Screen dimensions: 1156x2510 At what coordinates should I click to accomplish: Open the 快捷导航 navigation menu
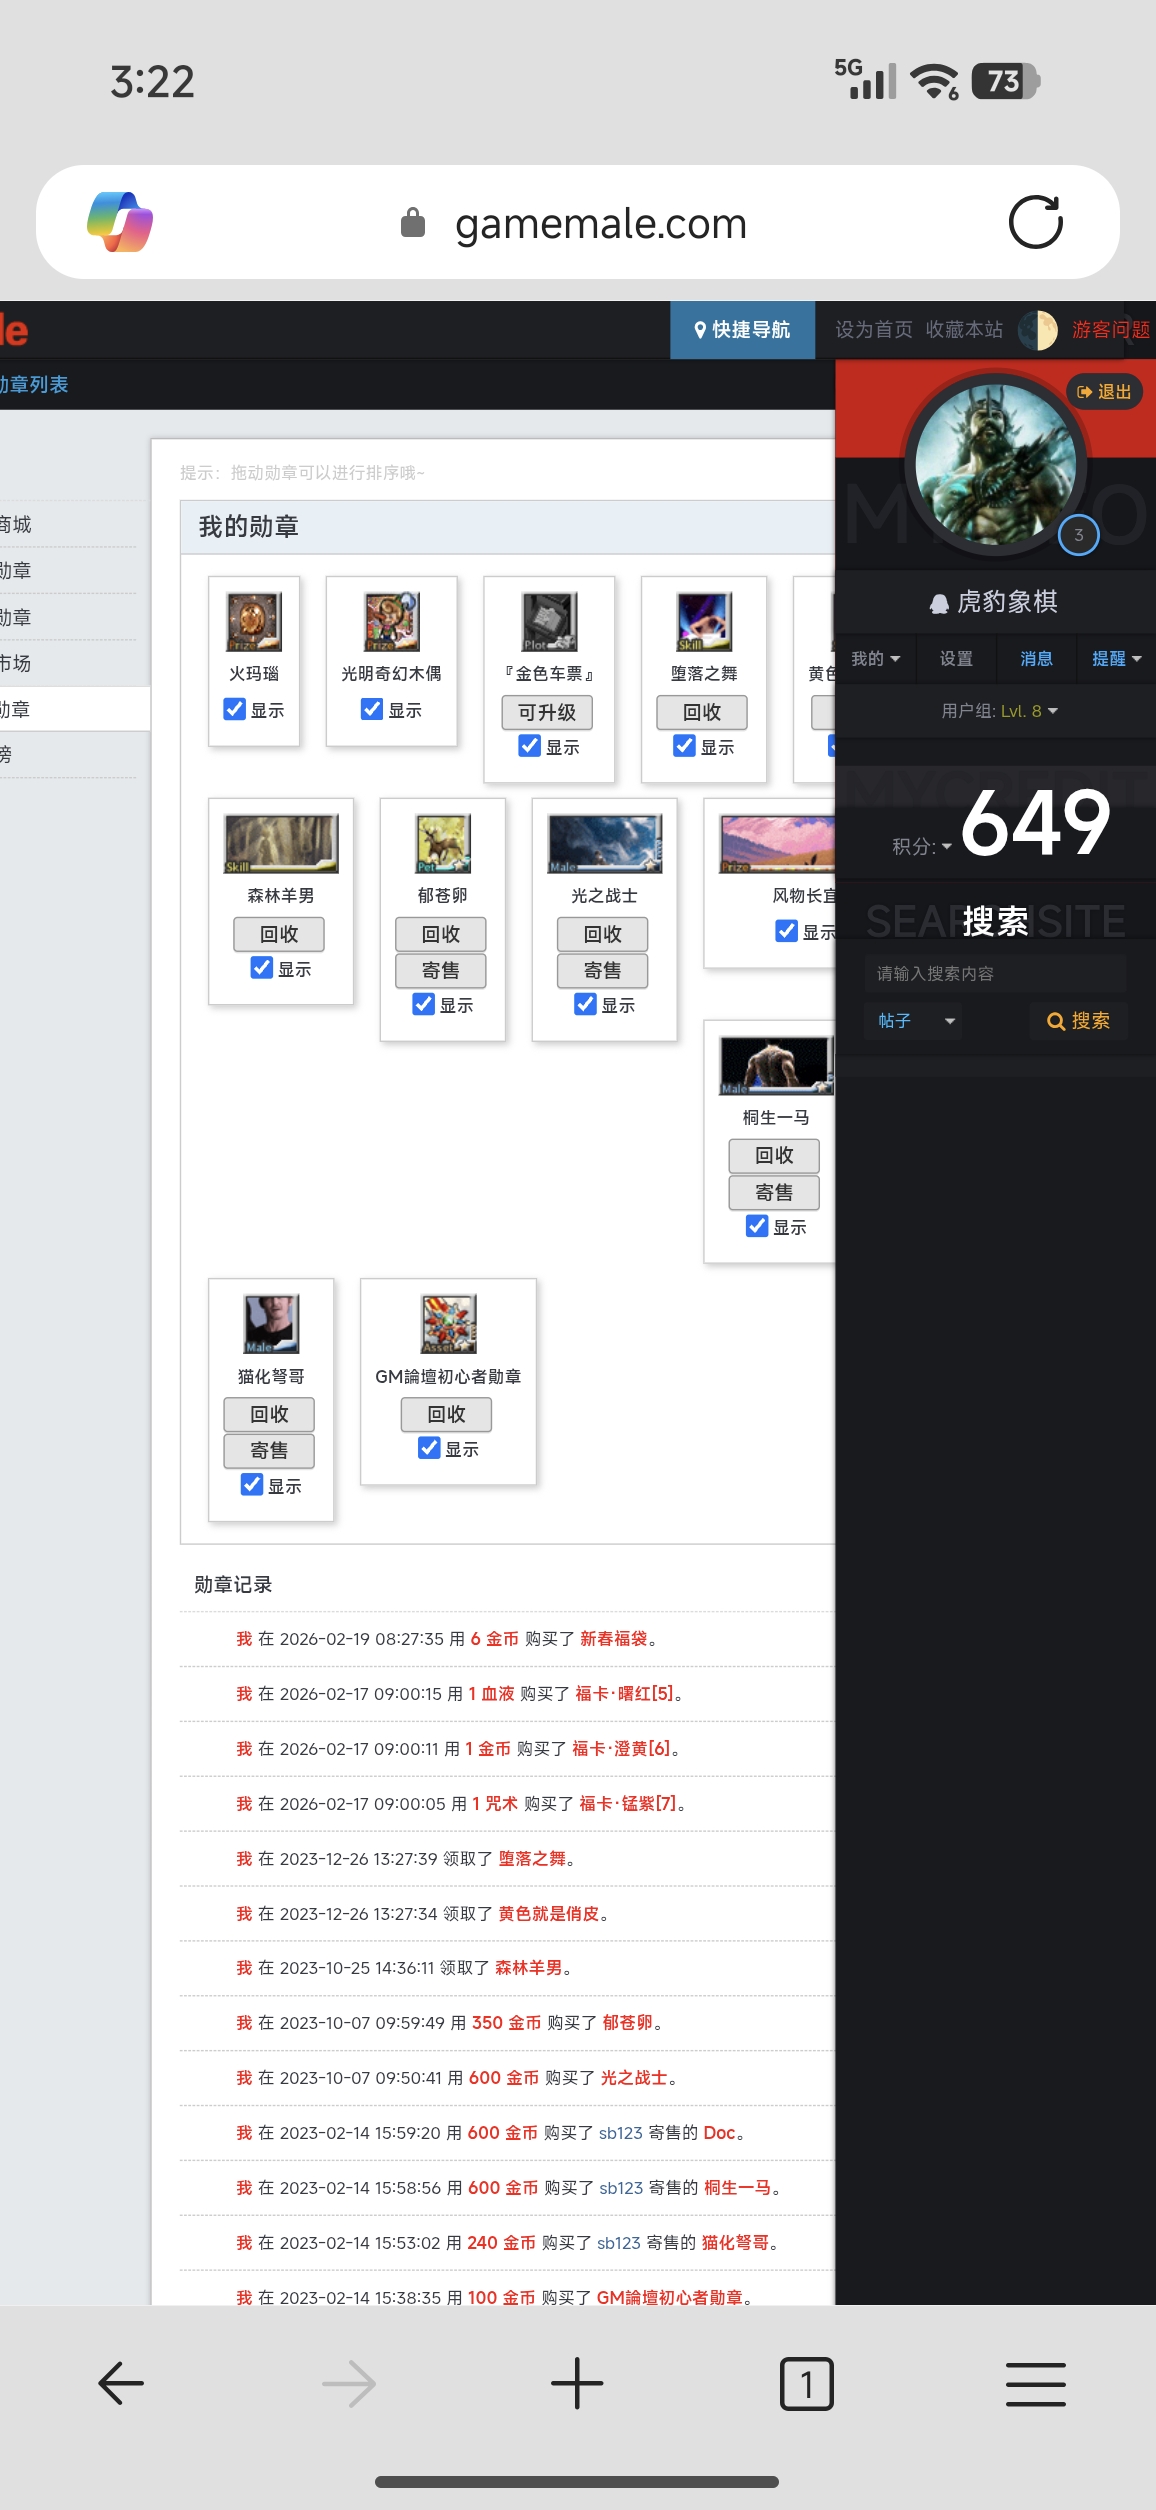(x=742, y=330)
